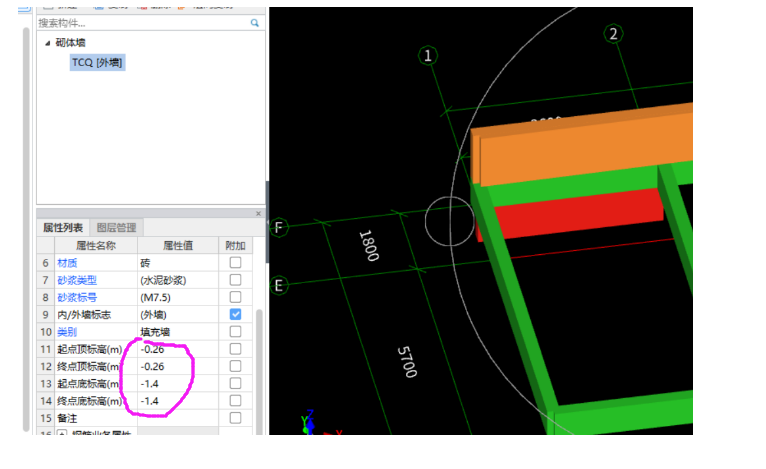This screenshot has width=766, height=469.
Task: Click row number 9 in property list
Action: click(45, 315)
